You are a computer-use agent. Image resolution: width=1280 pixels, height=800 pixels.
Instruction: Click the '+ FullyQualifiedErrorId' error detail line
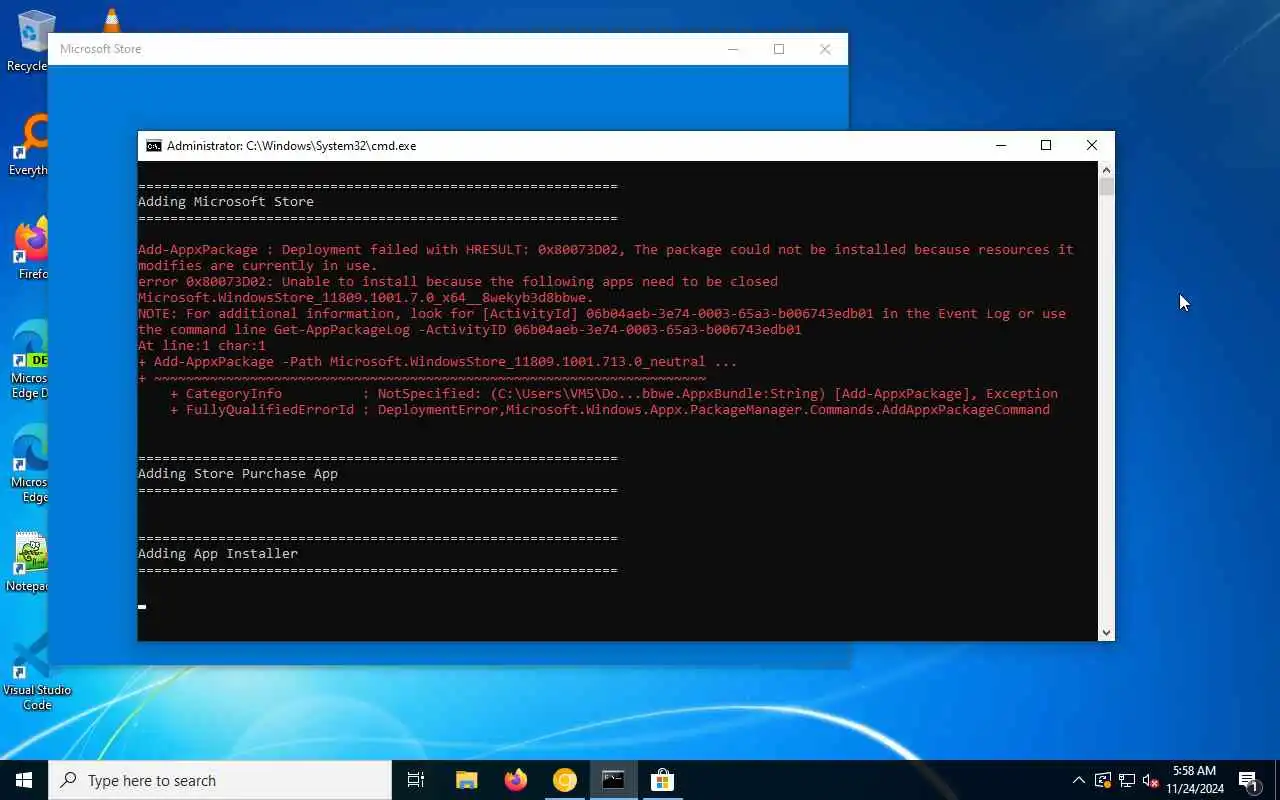pos(610,410)
